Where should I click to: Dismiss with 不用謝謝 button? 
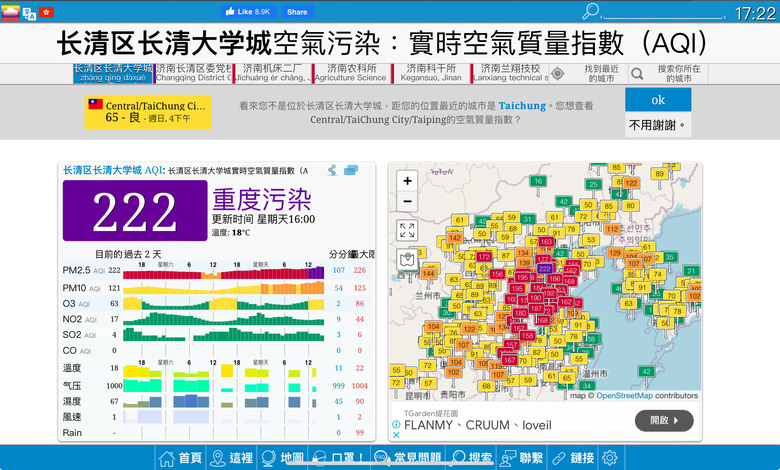(658, 125)
